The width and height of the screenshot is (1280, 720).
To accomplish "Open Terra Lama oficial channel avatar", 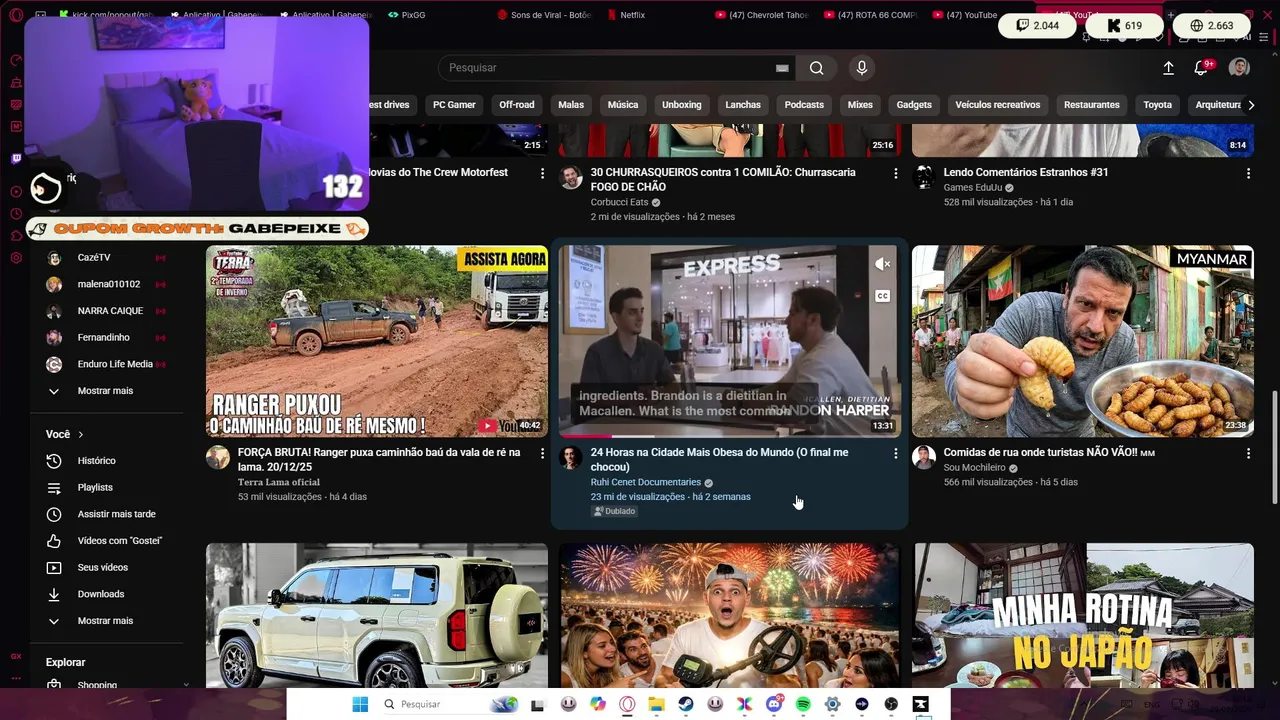I will pos(218,458).
